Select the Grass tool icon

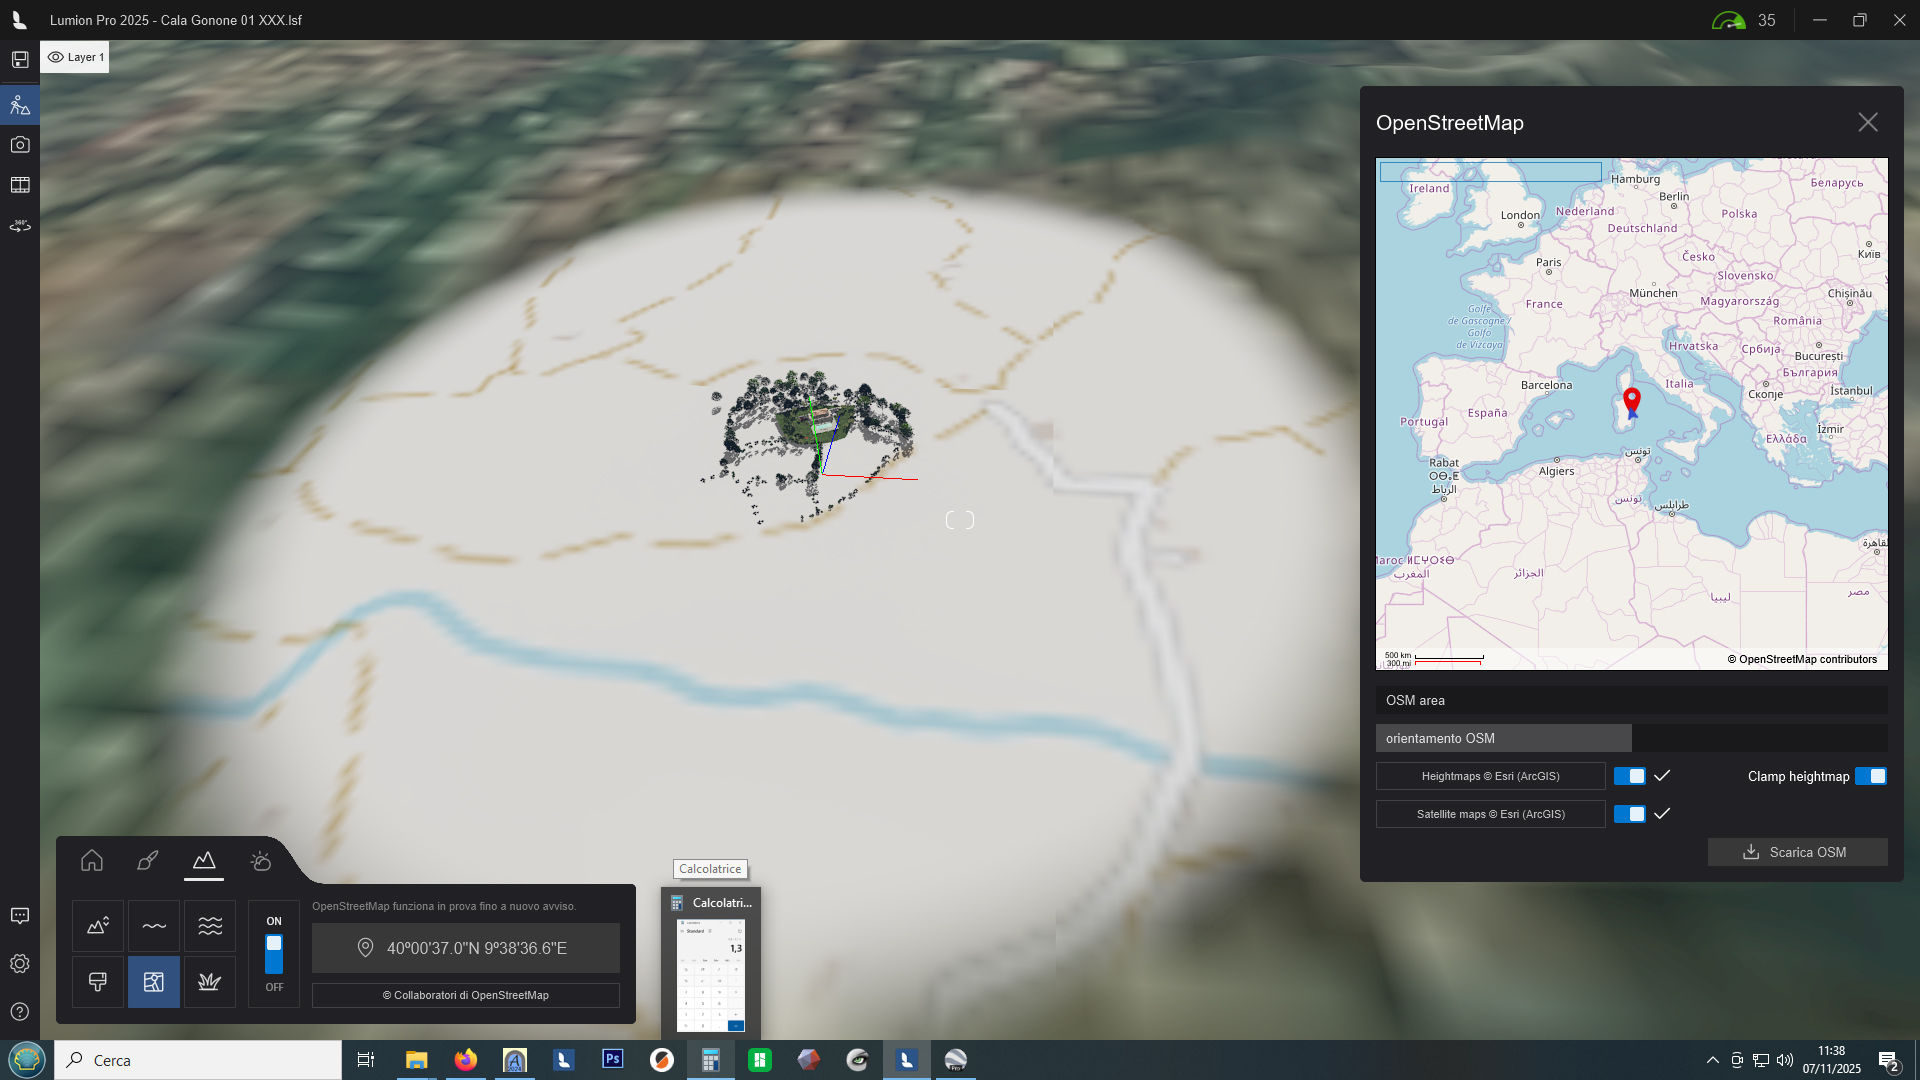[210, 982]
